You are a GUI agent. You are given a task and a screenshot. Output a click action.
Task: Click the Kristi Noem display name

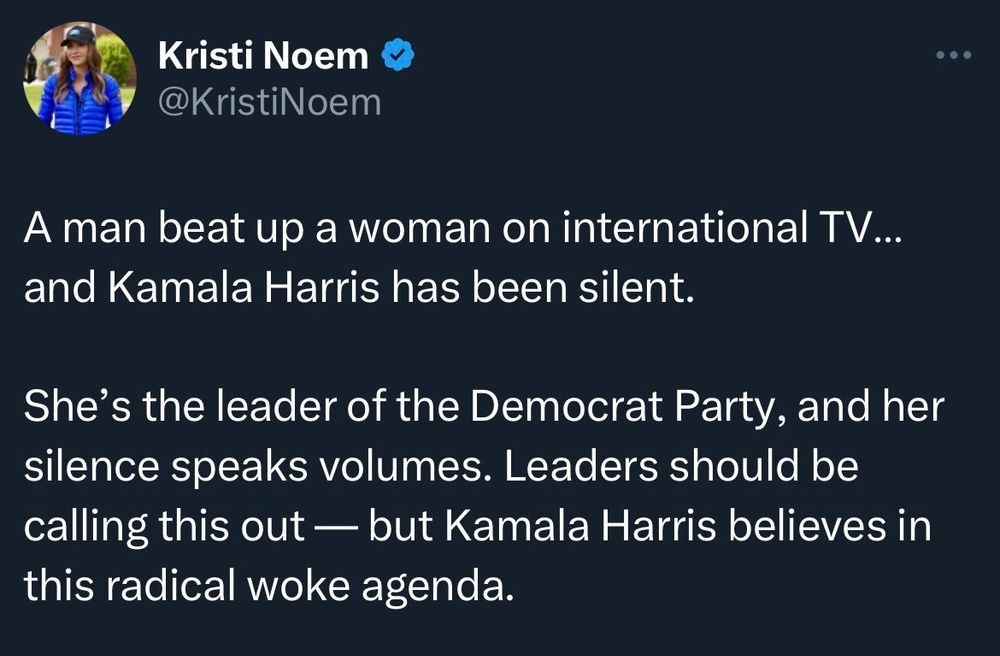(x=263, y=55)
